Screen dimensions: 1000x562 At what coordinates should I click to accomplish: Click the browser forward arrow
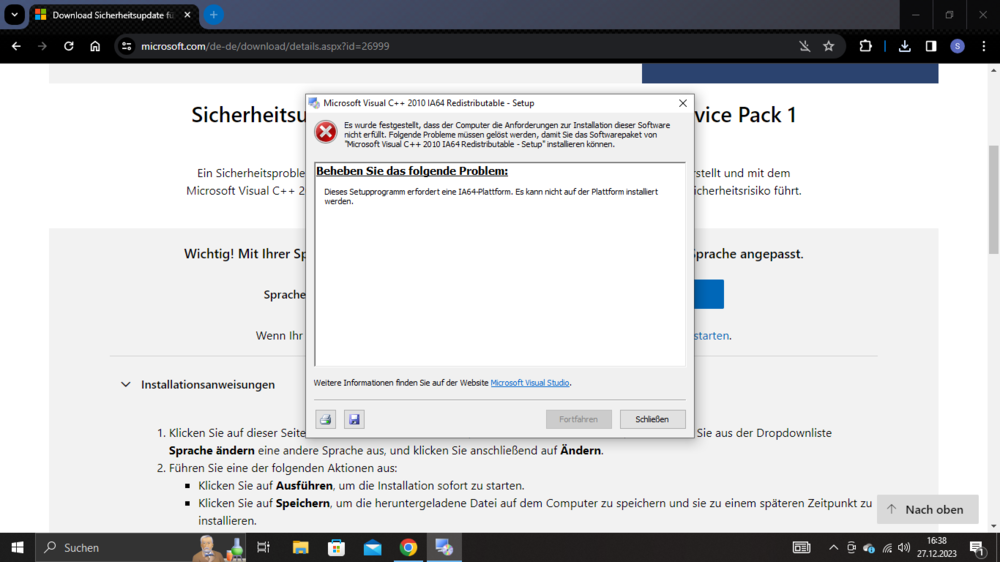[x=42, y=46]
